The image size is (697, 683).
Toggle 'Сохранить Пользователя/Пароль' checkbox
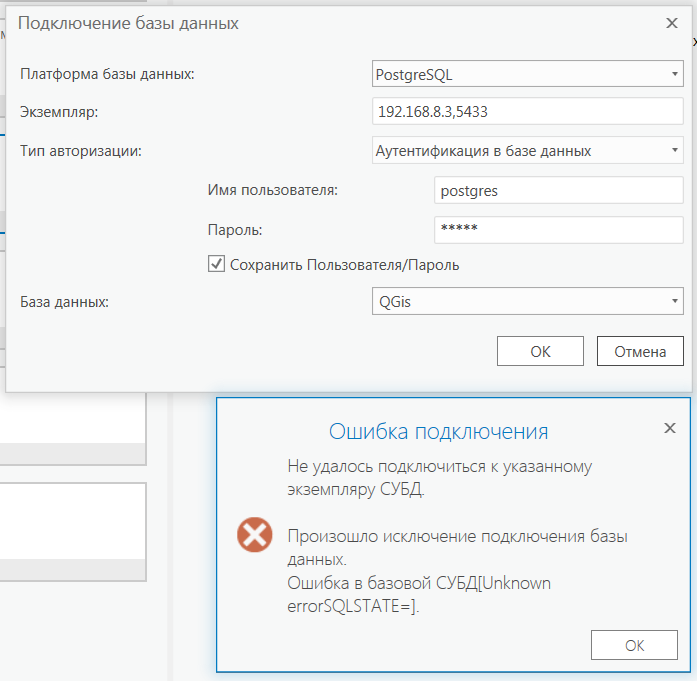click(x=216, y=264)
